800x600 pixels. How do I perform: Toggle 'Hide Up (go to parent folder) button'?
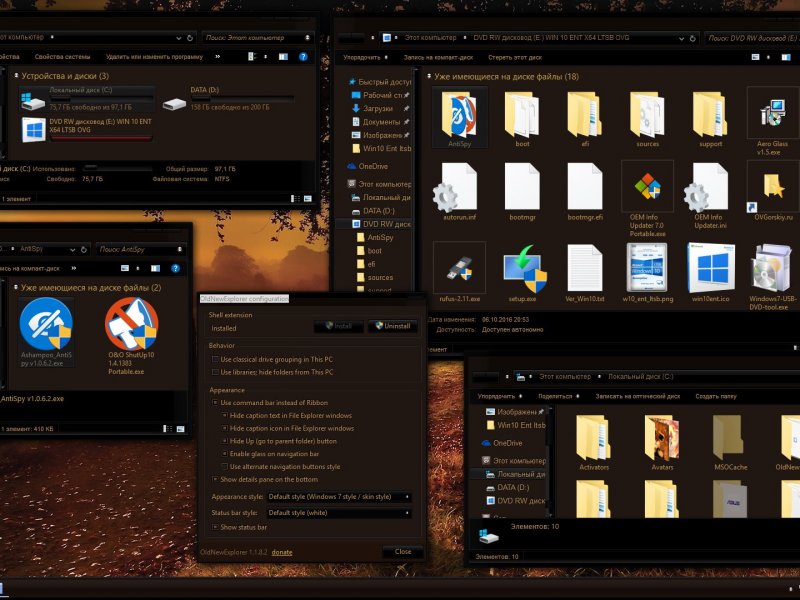pyautogui.click(x=225, y=441)
